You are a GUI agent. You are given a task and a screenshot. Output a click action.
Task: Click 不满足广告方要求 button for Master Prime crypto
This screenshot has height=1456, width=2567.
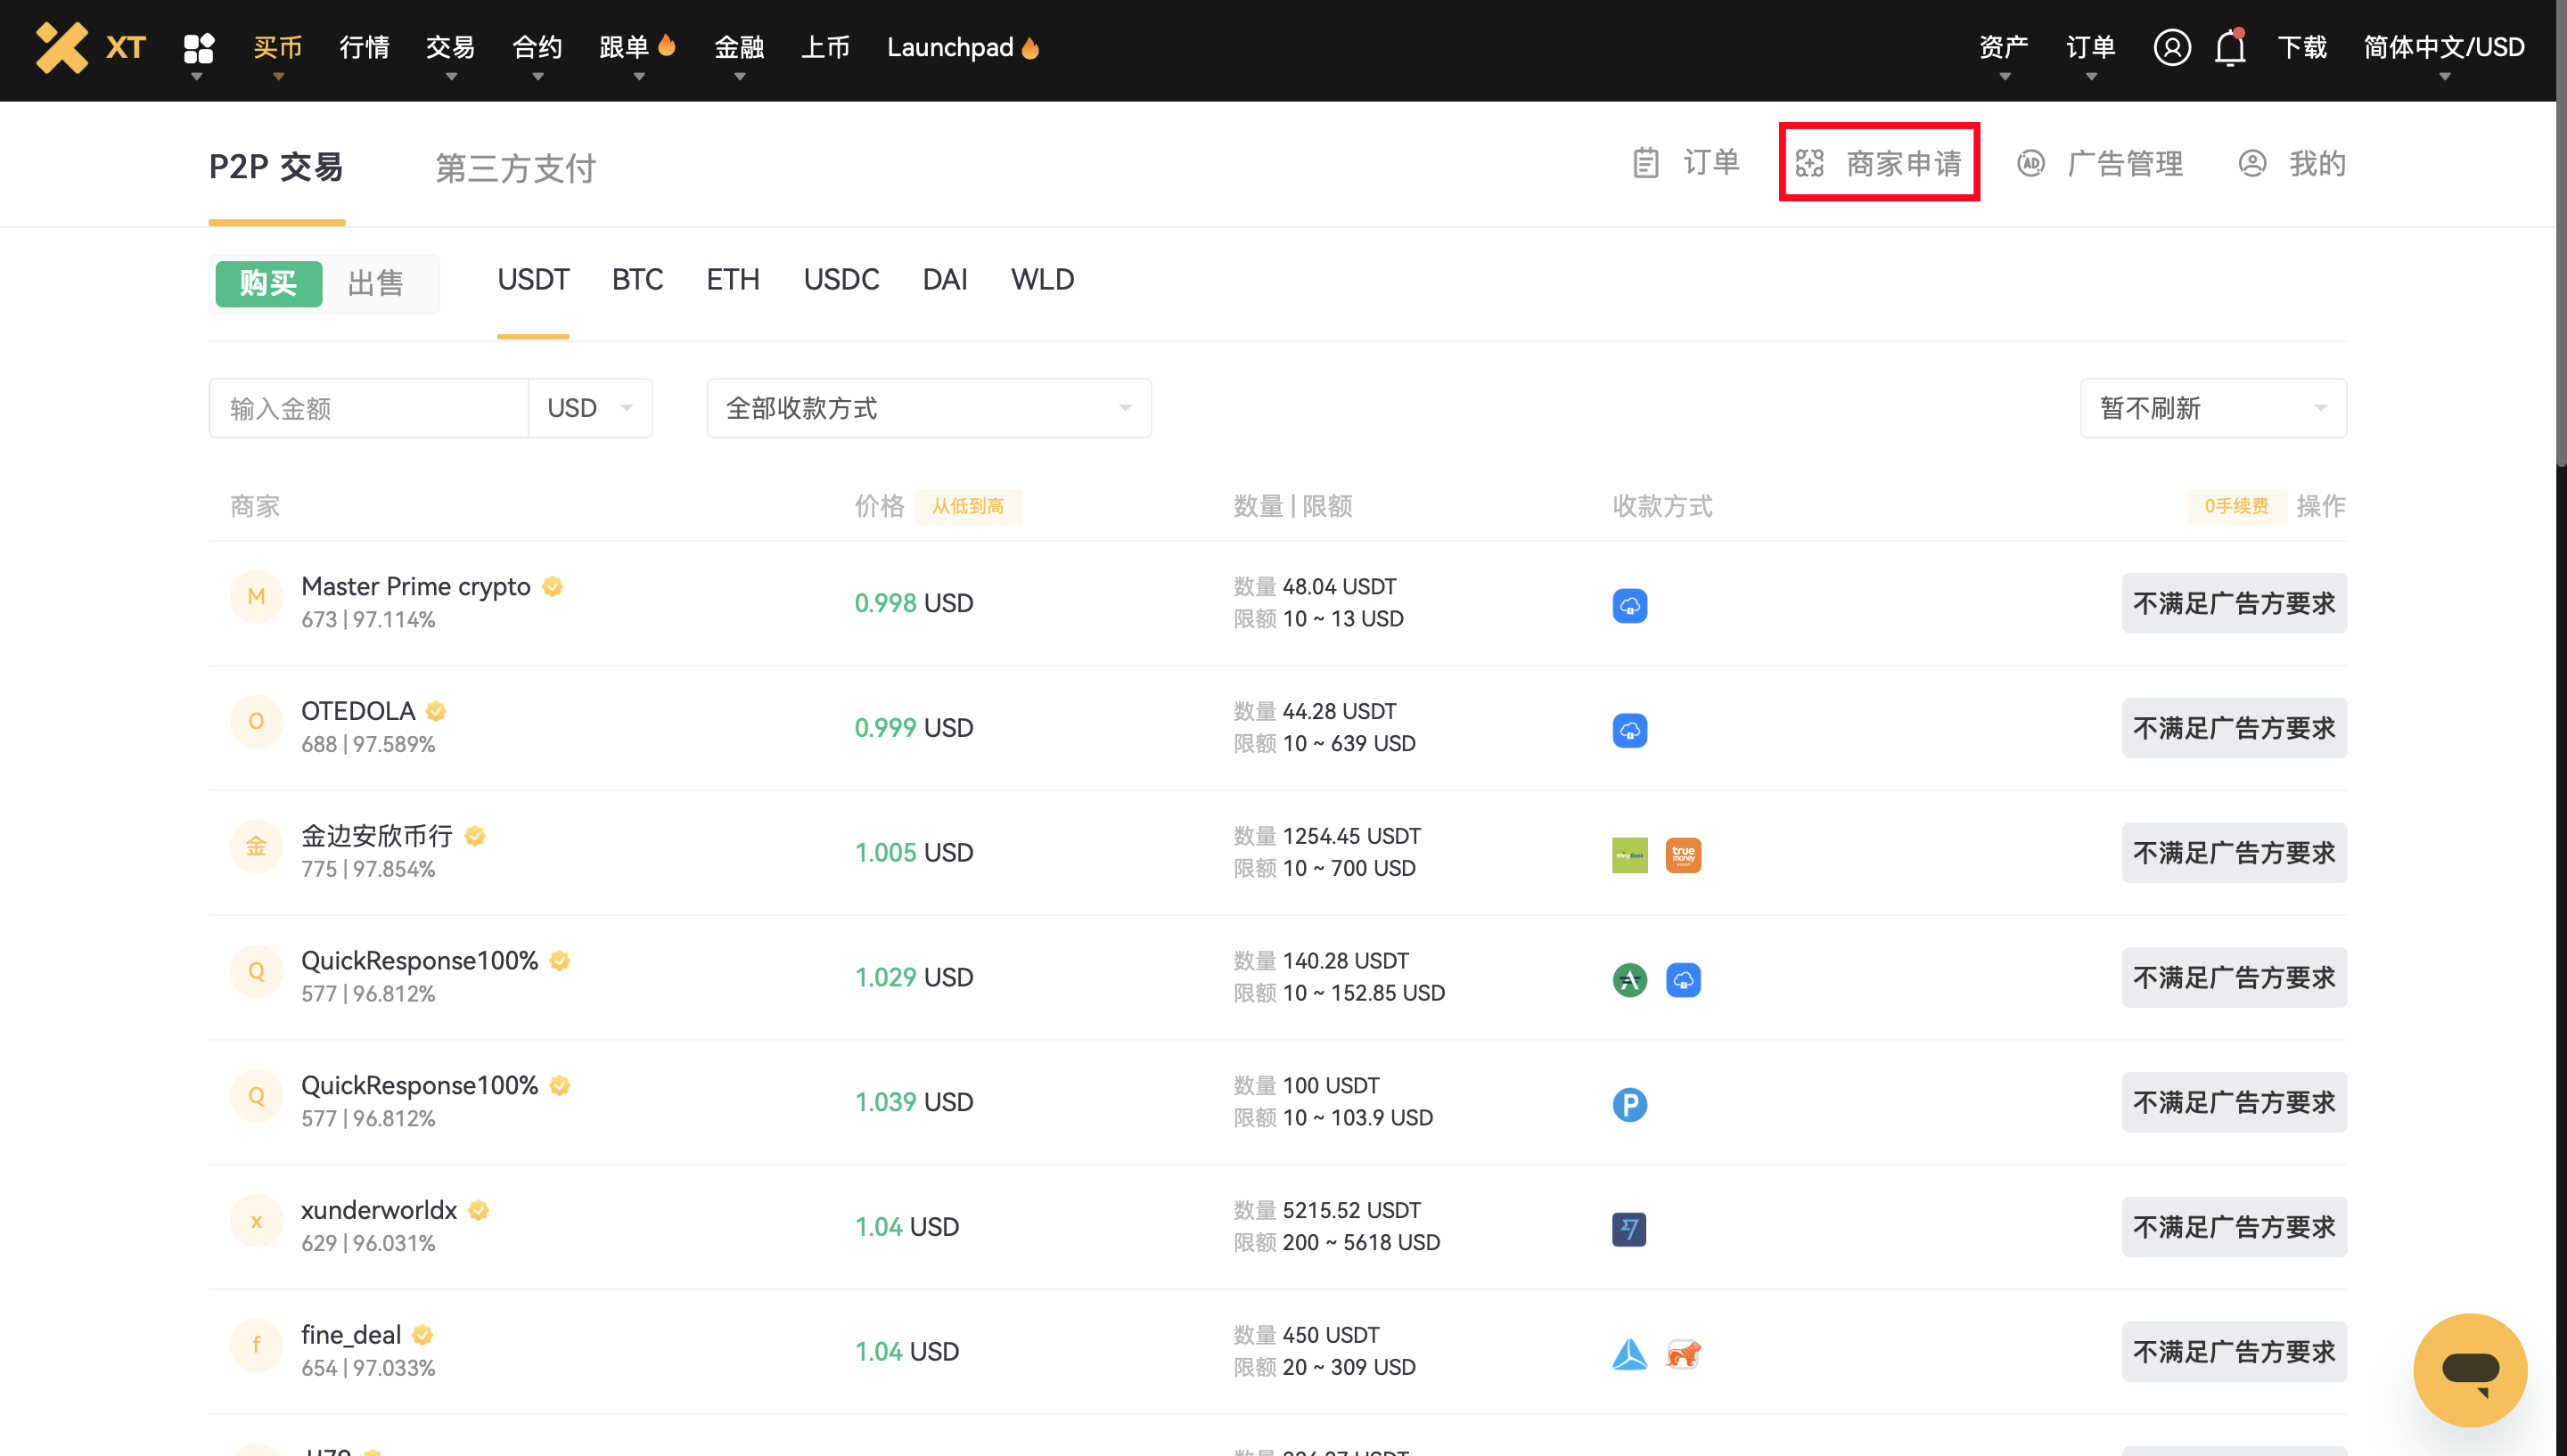pos(2233,603)
